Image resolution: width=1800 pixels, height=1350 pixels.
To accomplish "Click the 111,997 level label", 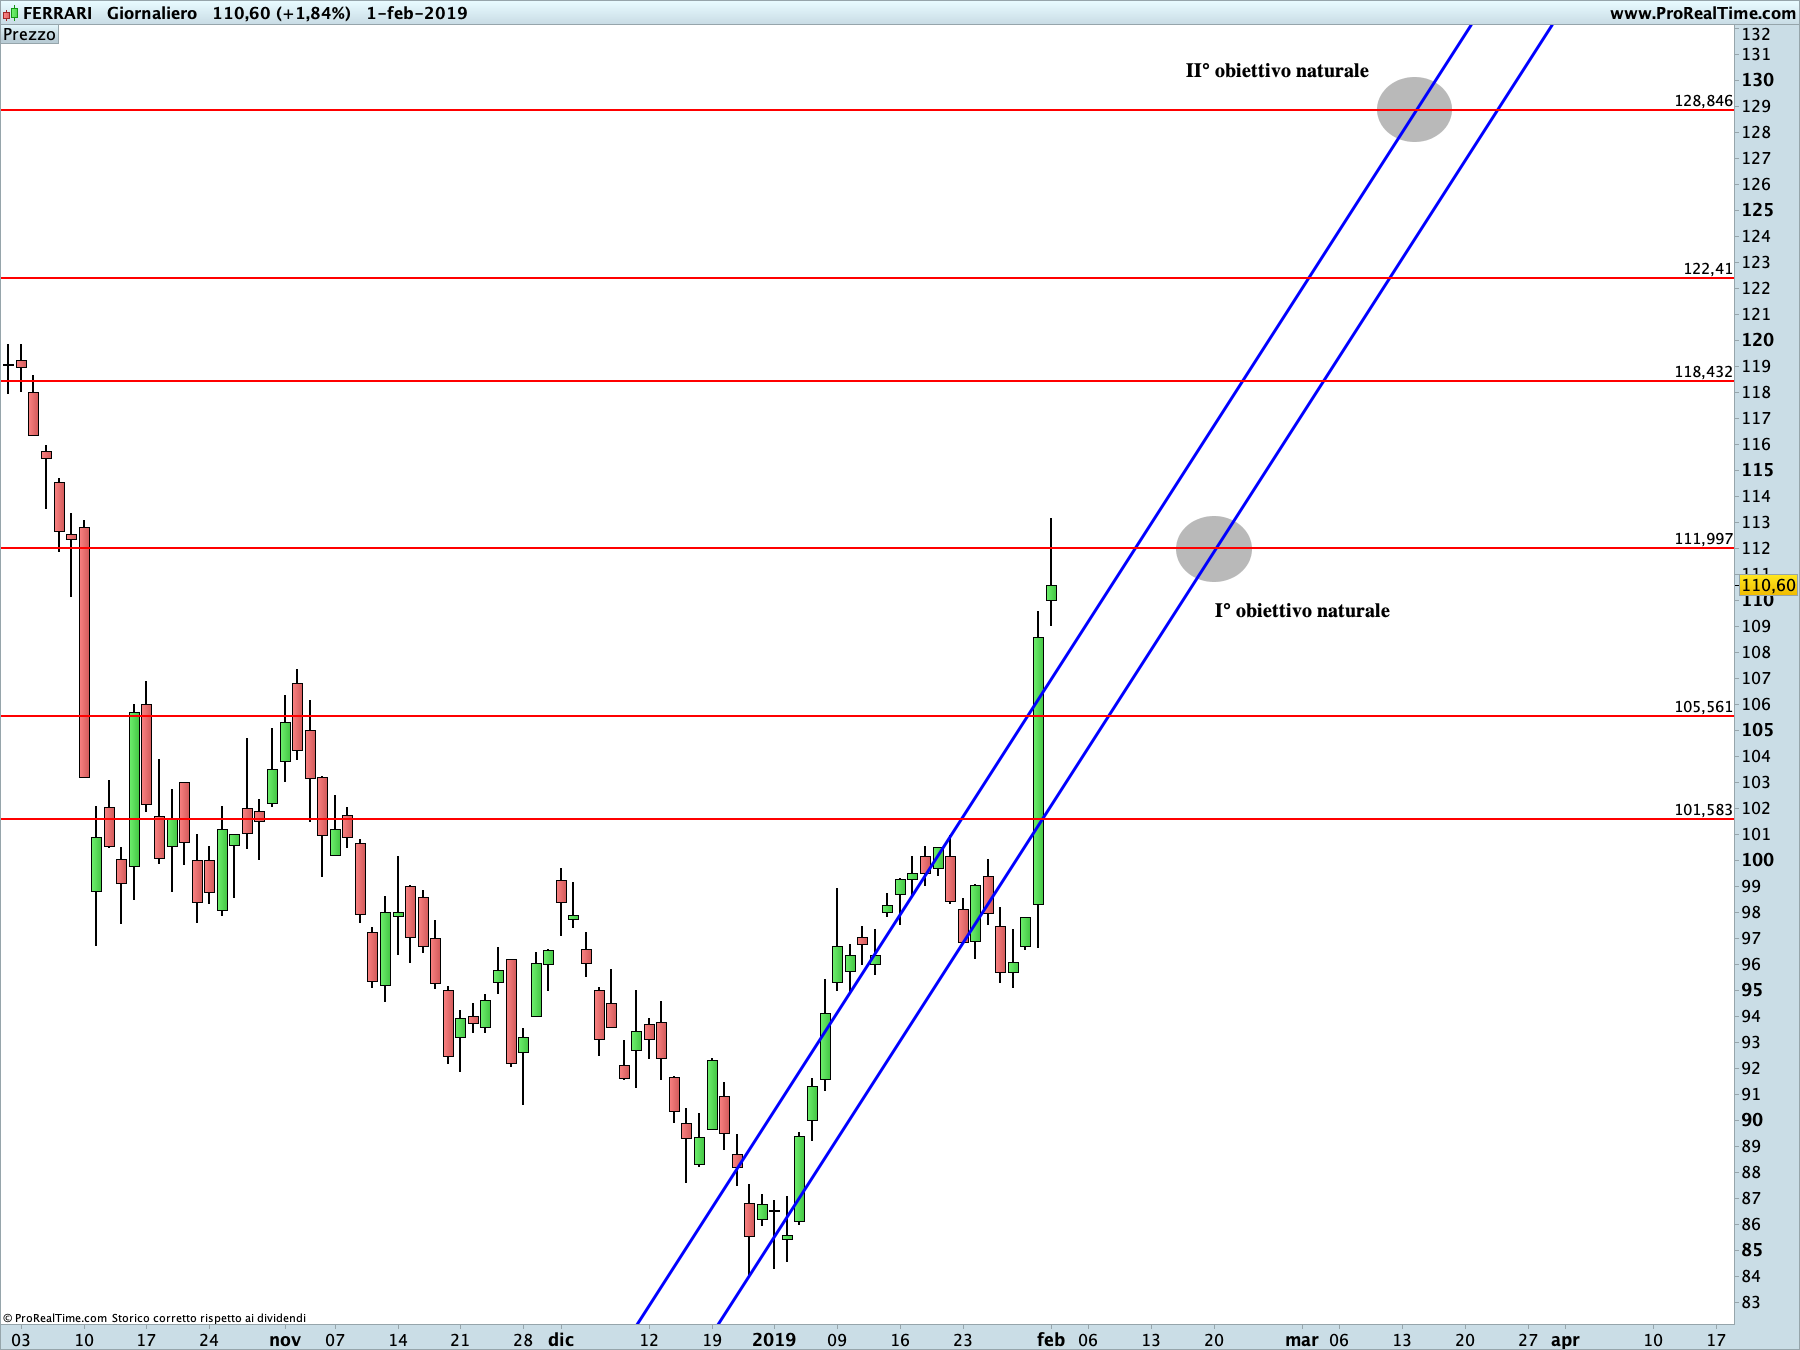I will point(1704,539).
